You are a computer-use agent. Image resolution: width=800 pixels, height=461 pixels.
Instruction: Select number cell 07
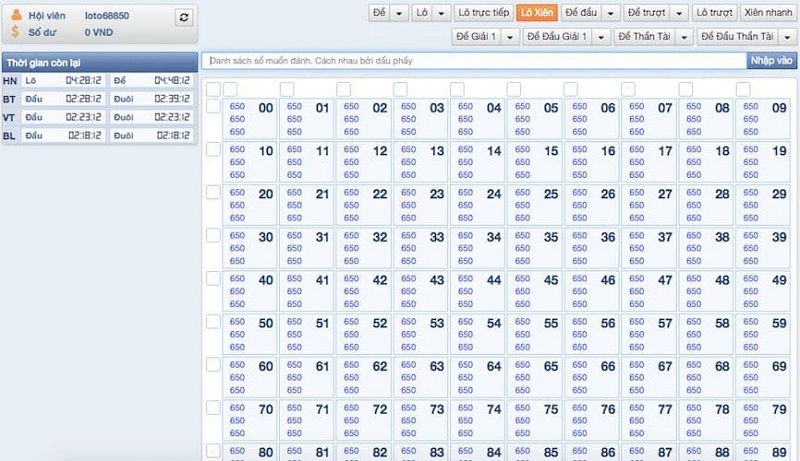pos(649,119)
